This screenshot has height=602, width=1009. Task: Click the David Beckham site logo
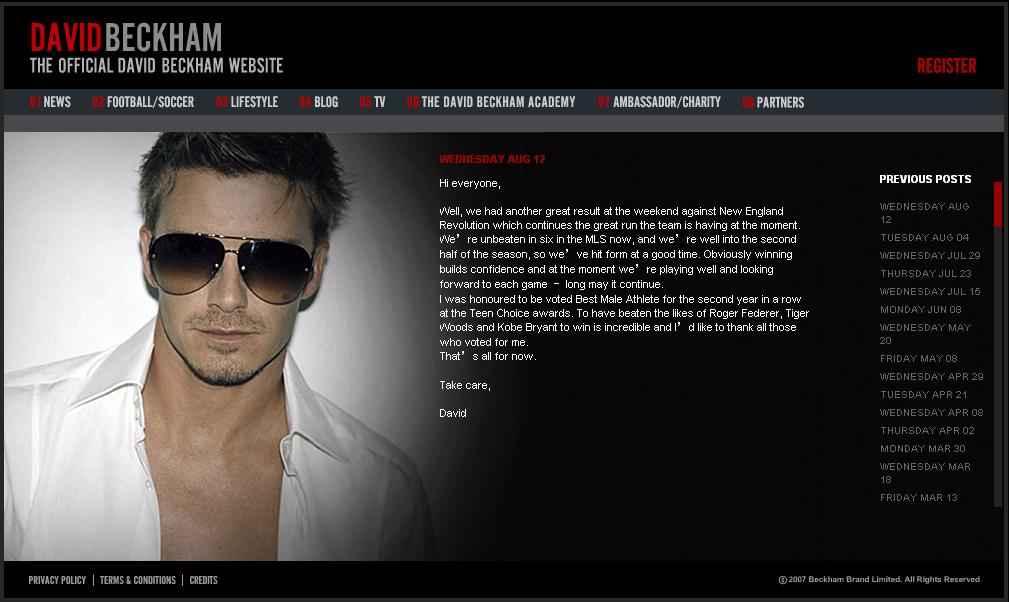(156, 48)
